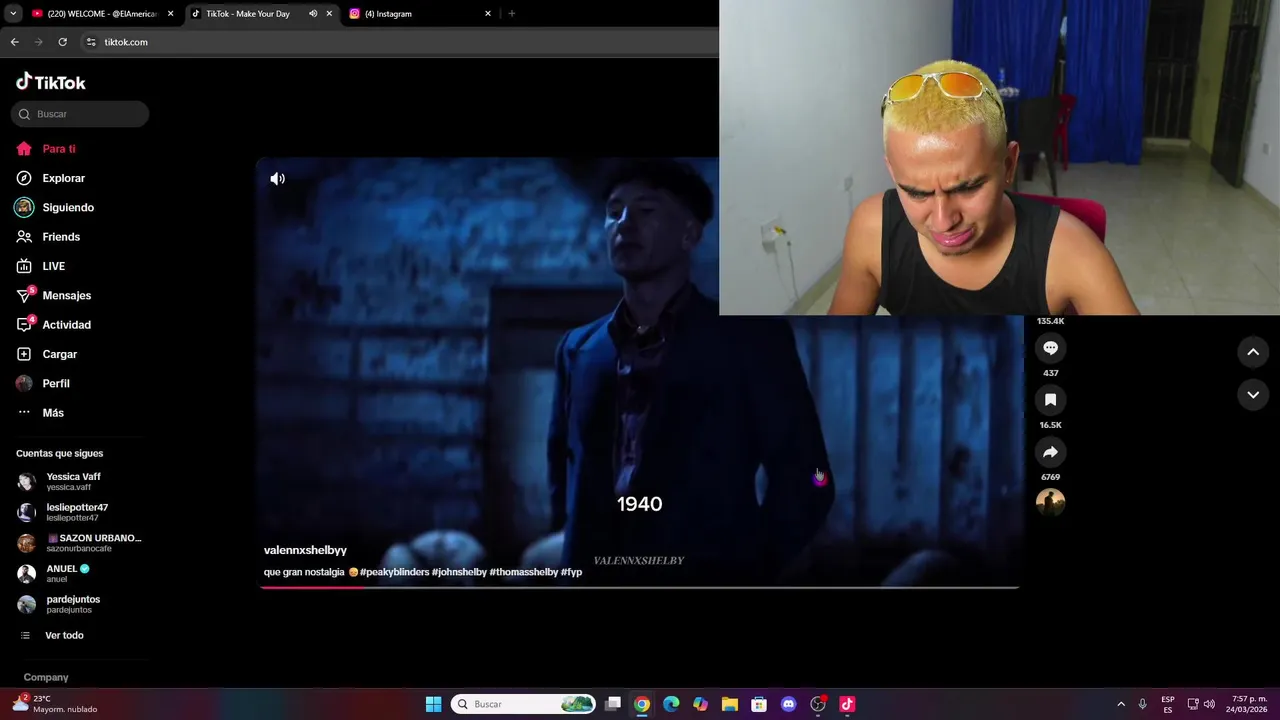Screen dimensions: 1280x720
Task: Open OBS Studio from the taskbar
Action: pyautogui.click(x=818, y=704)
